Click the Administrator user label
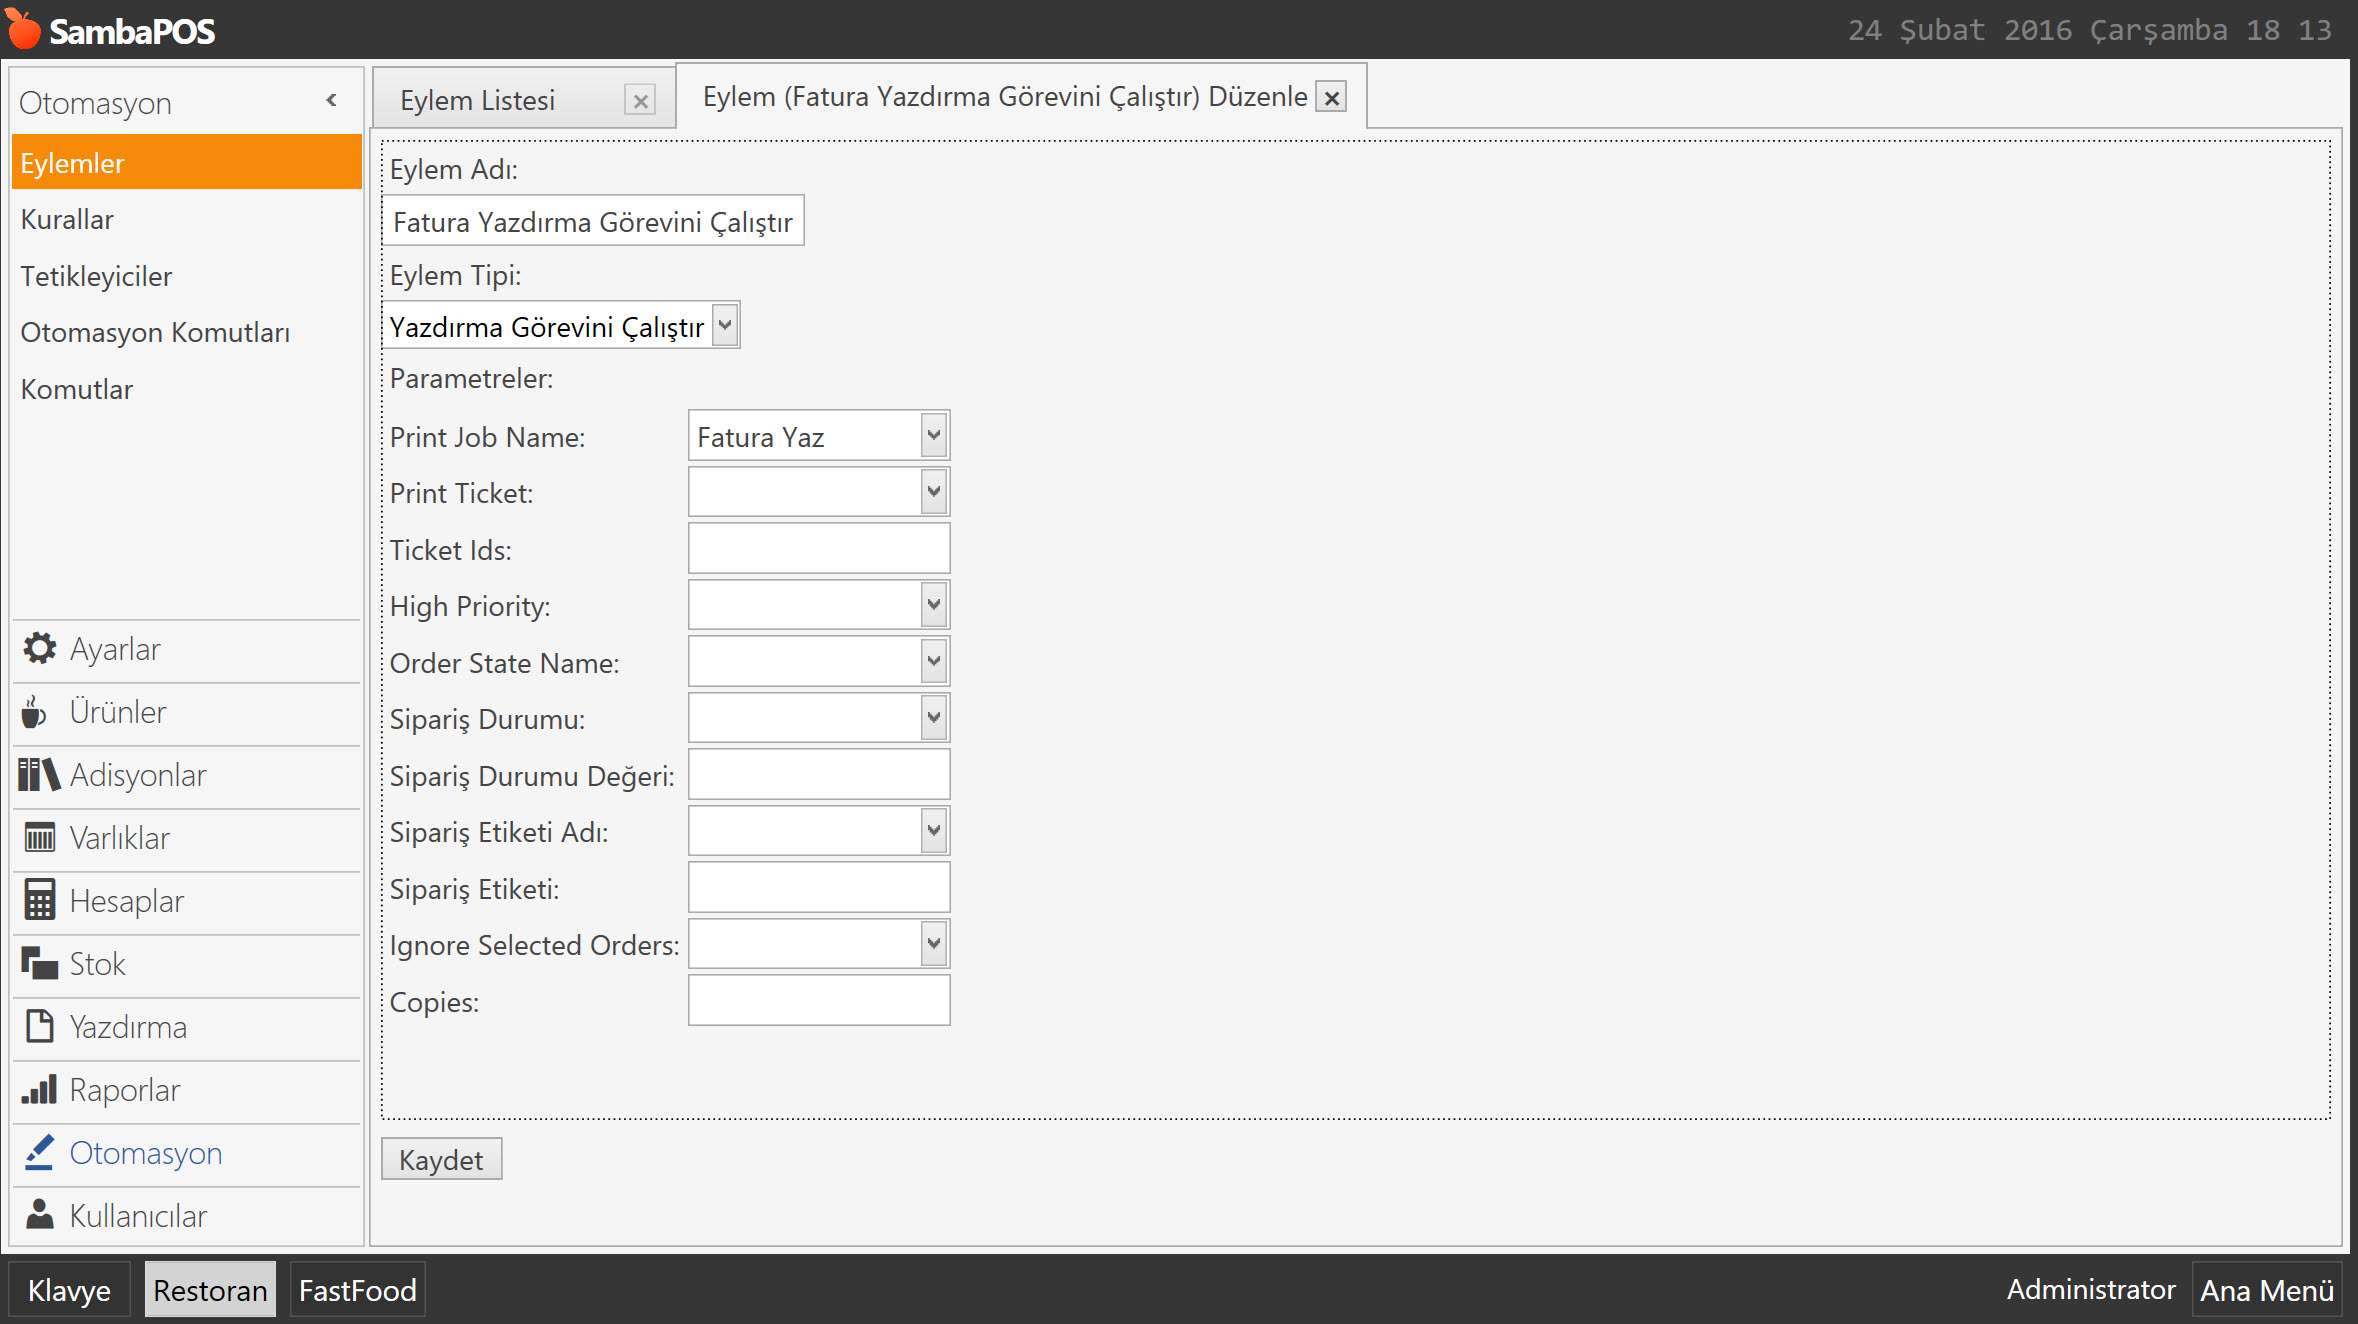 [x=2090, y=1289]
